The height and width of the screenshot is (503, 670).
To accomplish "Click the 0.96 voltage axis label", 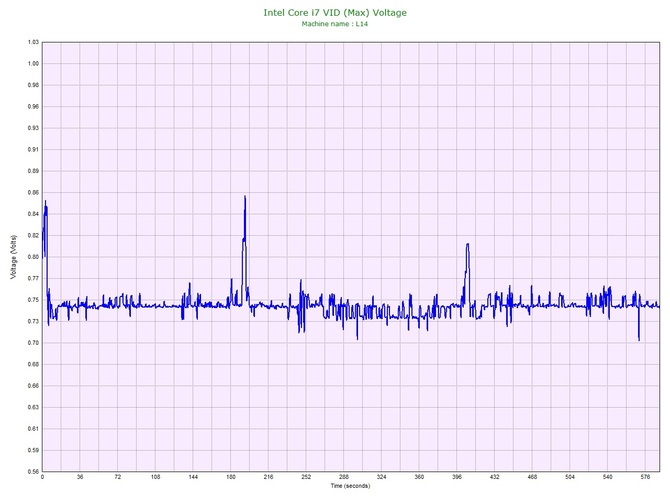I will coord(33,106).
